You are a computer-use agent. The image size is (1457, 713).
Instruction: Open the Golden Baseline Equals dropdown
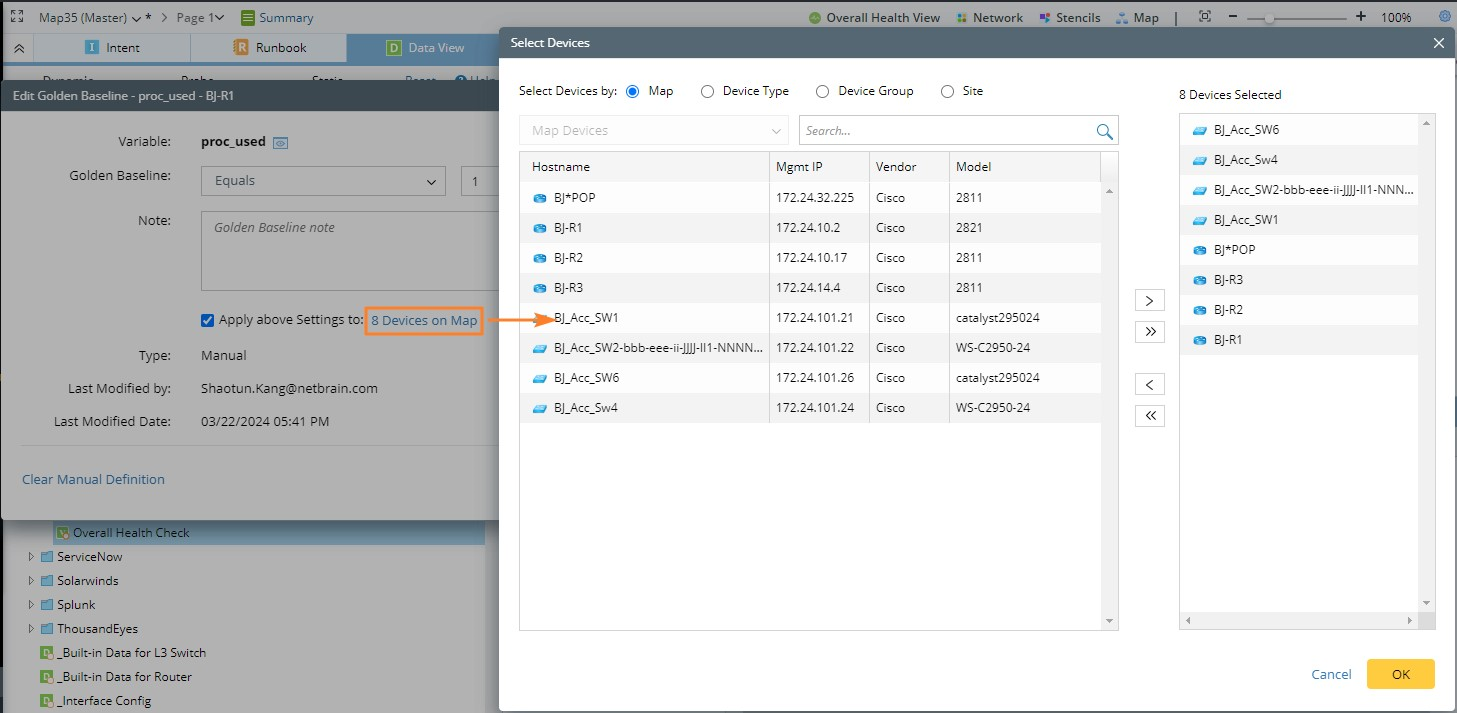pos(323,181)
